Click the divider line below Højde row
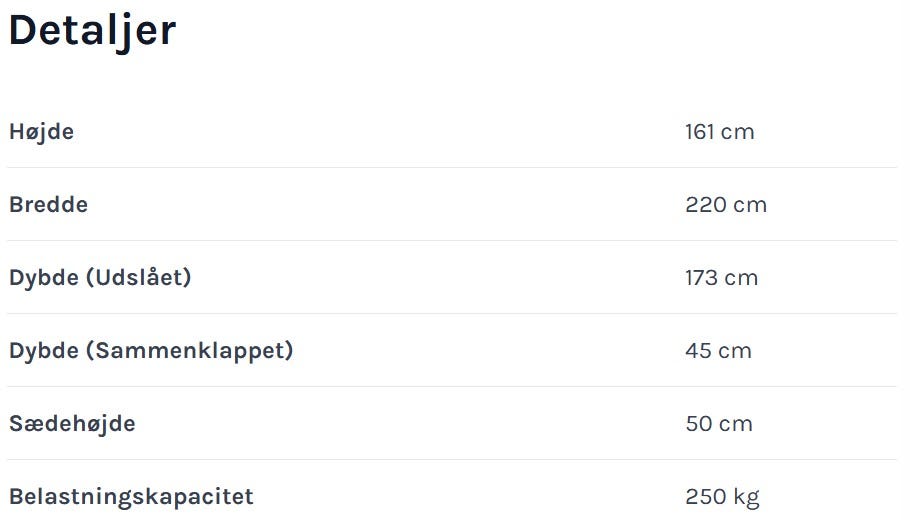 452,167
